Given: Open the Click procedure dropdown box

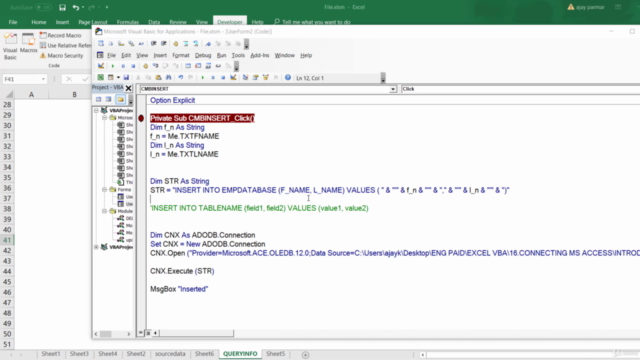Looking at the screenshot, I should pyautogui.click(x=520, y=89).
